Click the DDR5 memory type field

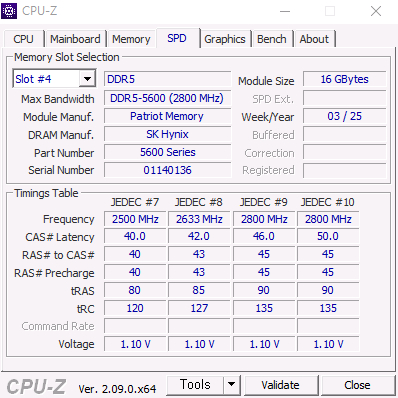pyautogui.click(x=167, y=79)
